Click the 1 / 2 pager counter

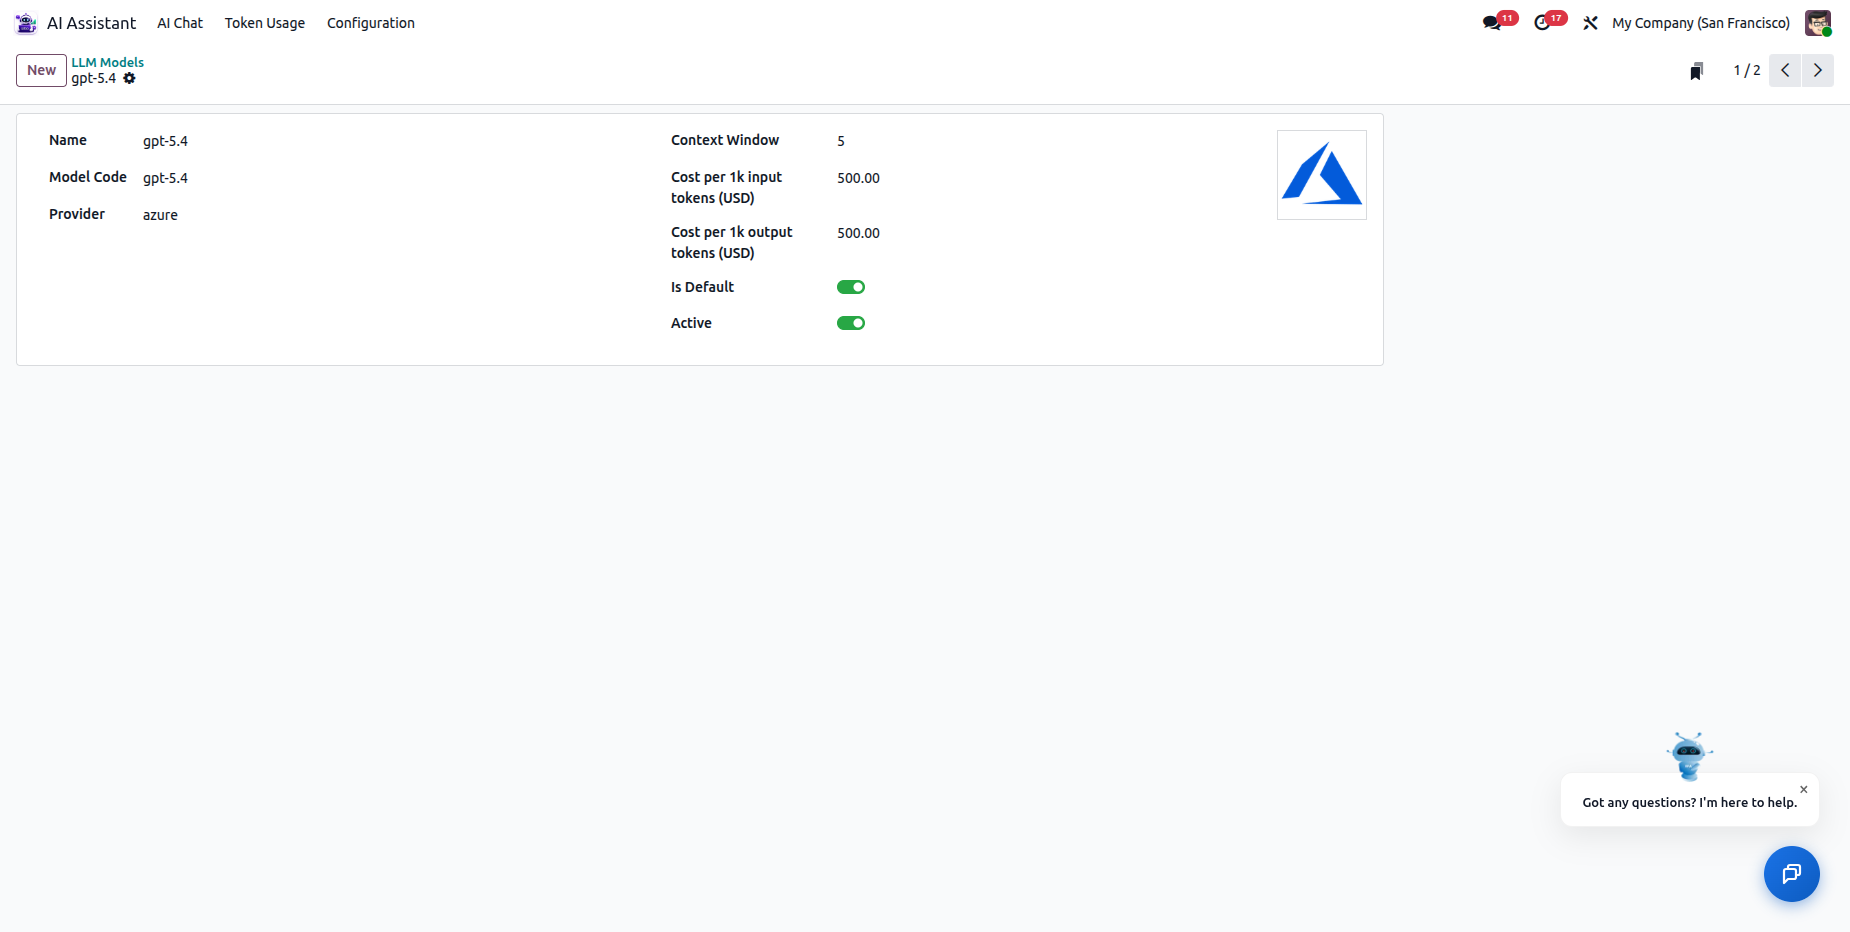coord(1747,70)
